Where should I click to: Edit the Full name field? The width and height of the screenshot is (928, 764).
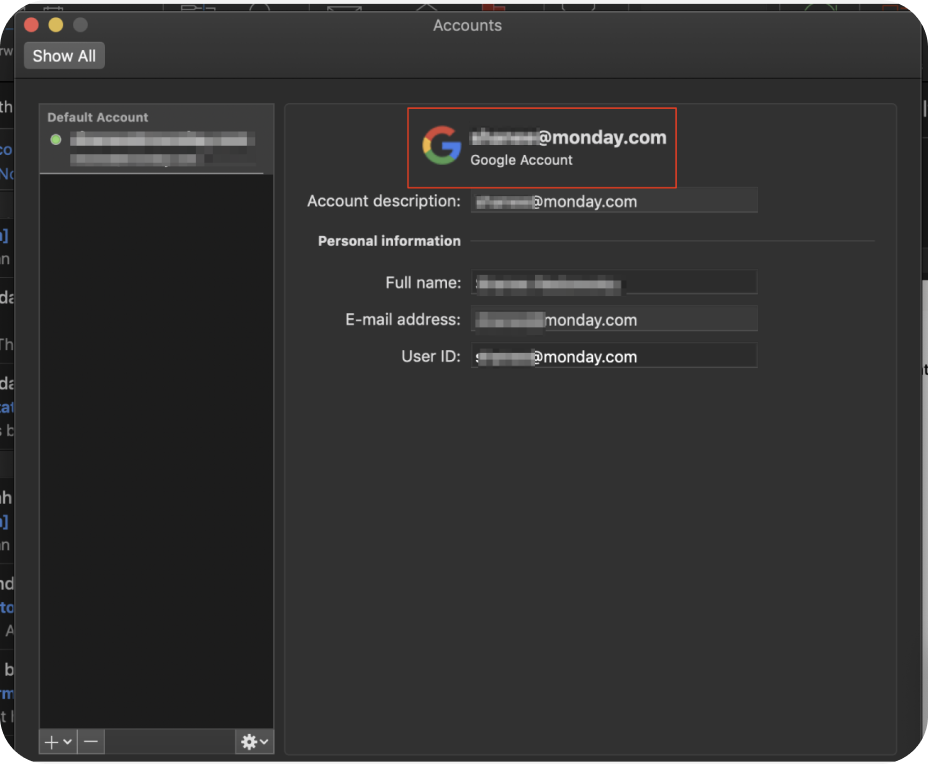pos(614,283)
